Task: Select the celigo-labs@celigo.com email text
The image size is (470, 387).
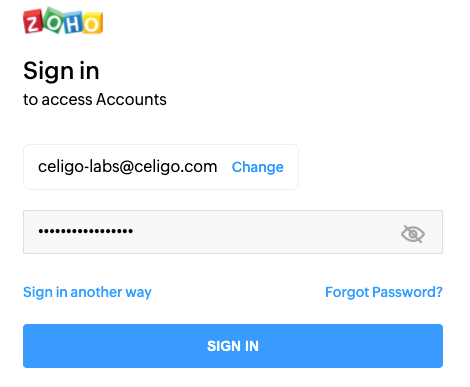Action: point(127,167)
